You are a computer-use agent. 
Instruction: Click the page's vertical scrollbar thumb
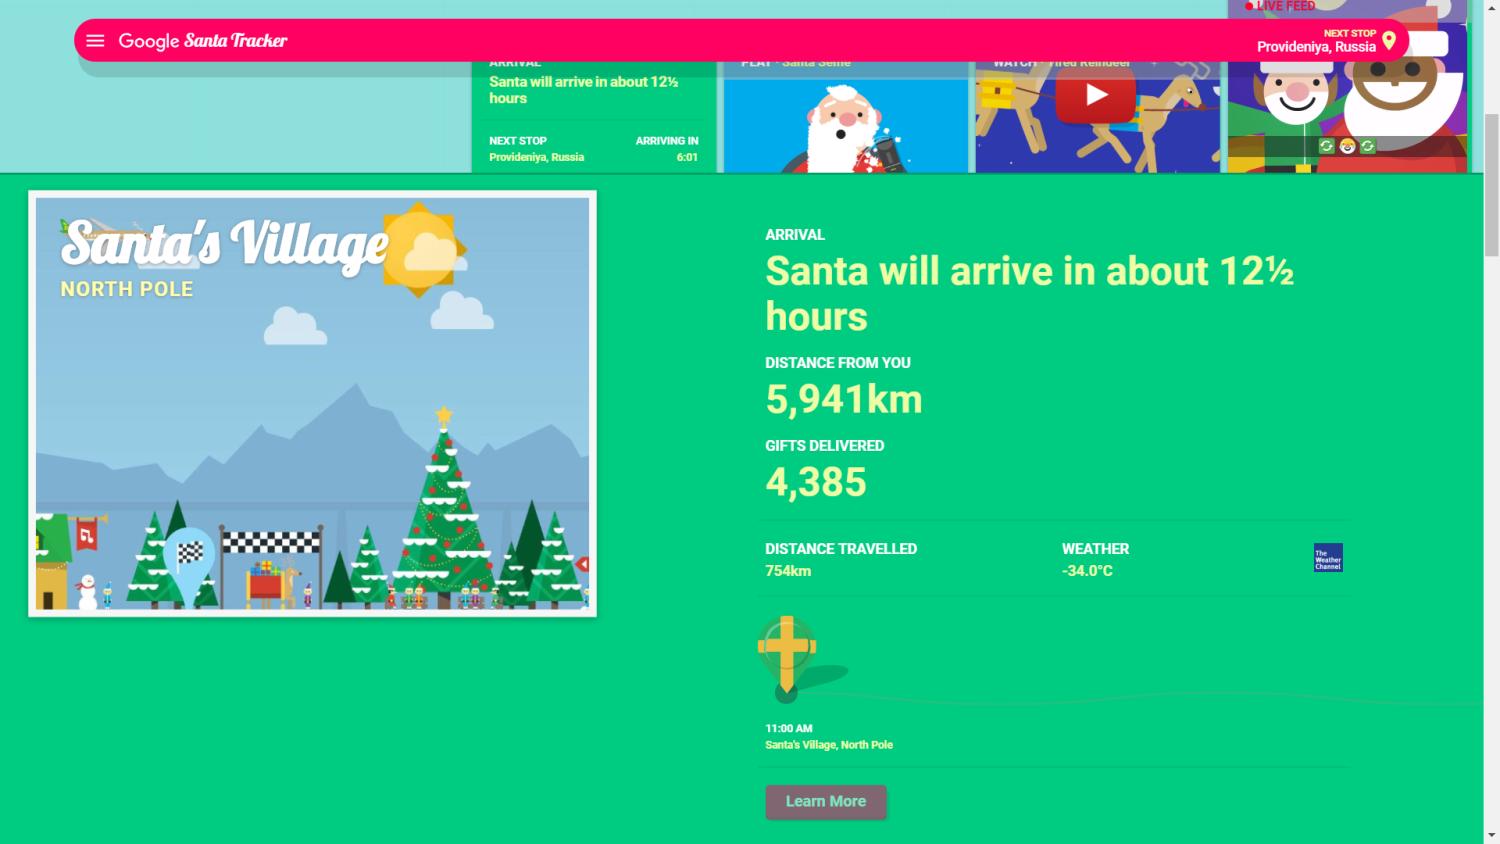click(x=1492, y=185)
